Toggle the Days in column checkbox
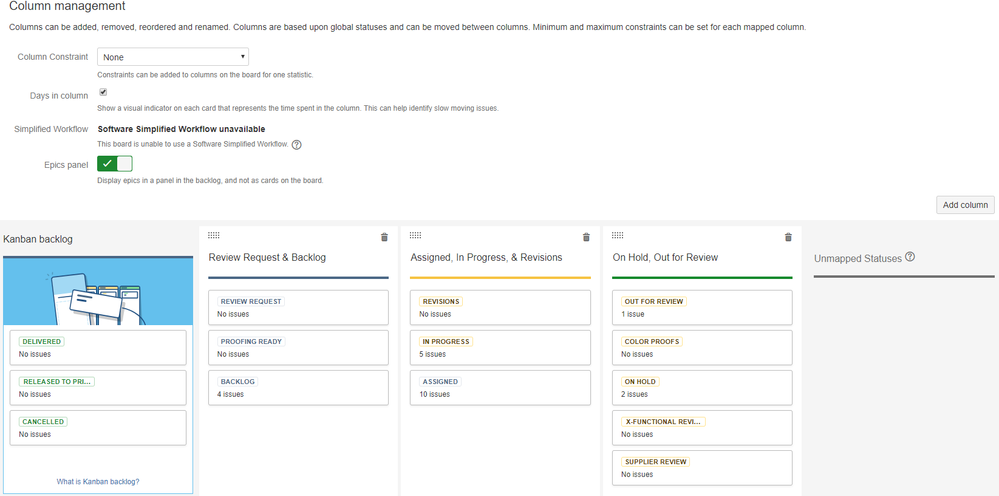 tap(103, 93)
